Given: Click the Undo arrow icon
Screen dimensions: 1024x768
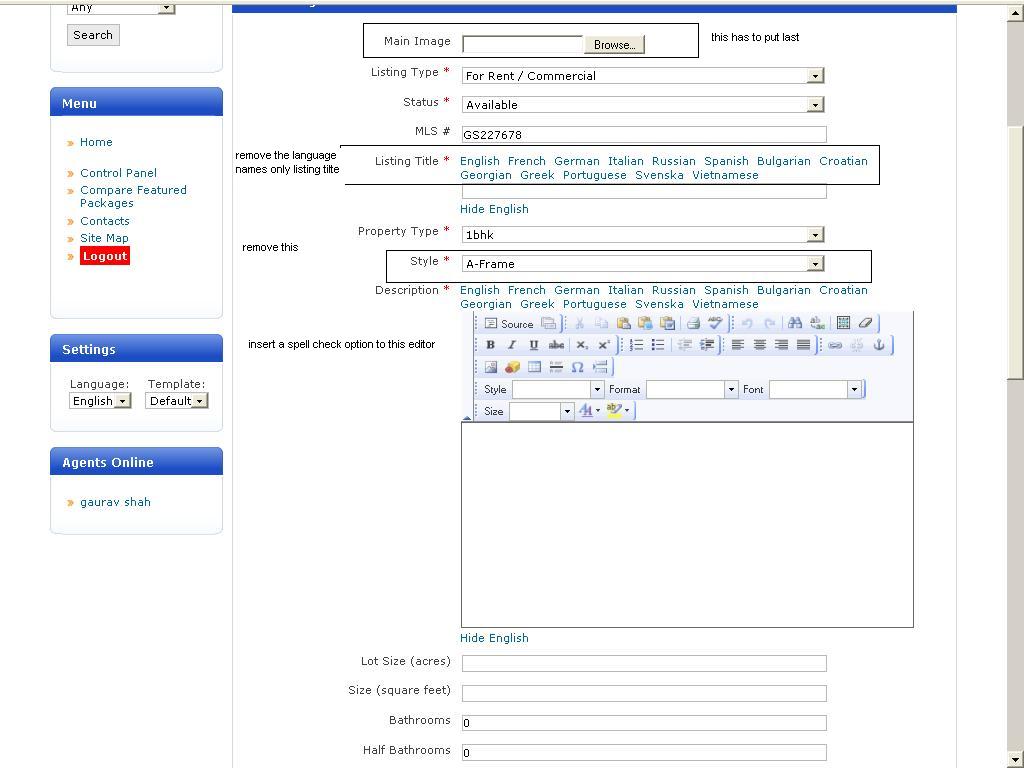Looking at the screenshot, I should pos(747,323).
